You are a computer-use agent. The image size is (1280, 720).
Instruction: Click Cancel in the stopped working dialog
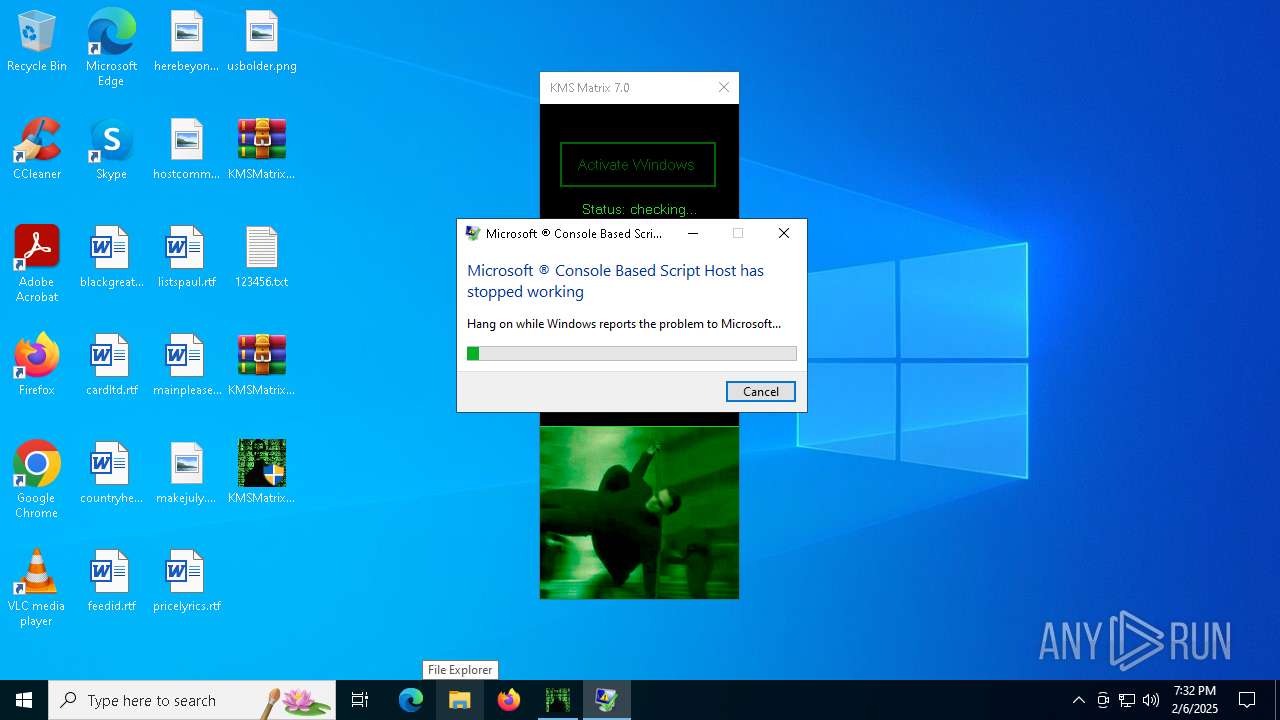coord(761,392)
